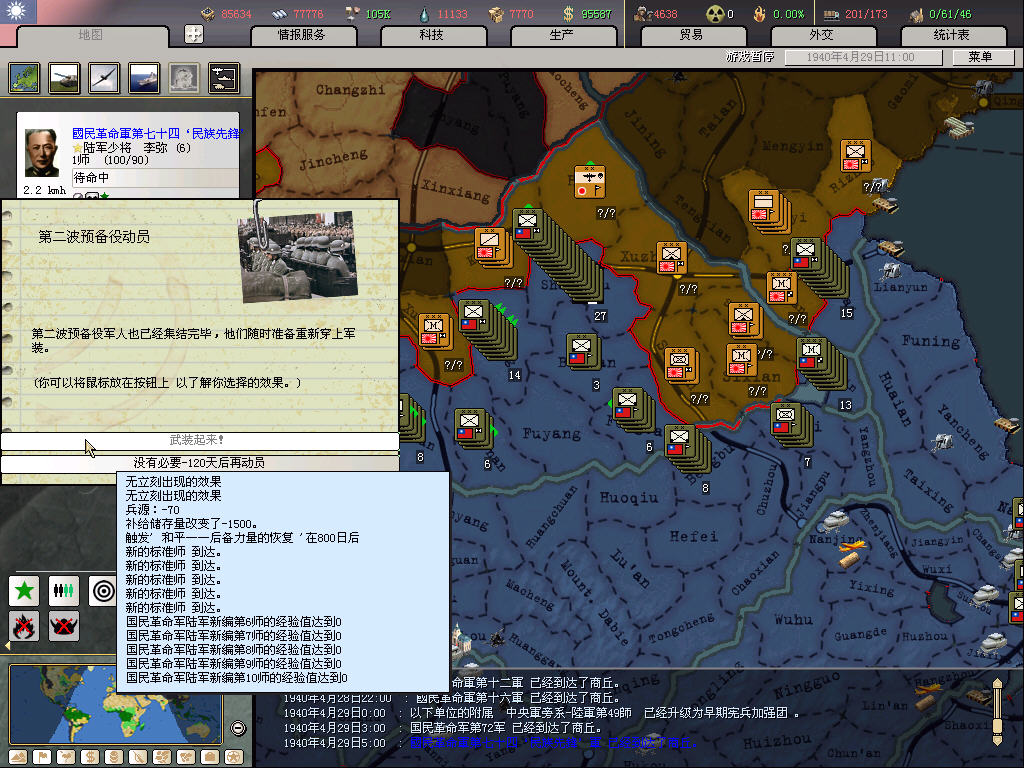Open the world map overview icon

pyautogui.click(x=24, y=77)
